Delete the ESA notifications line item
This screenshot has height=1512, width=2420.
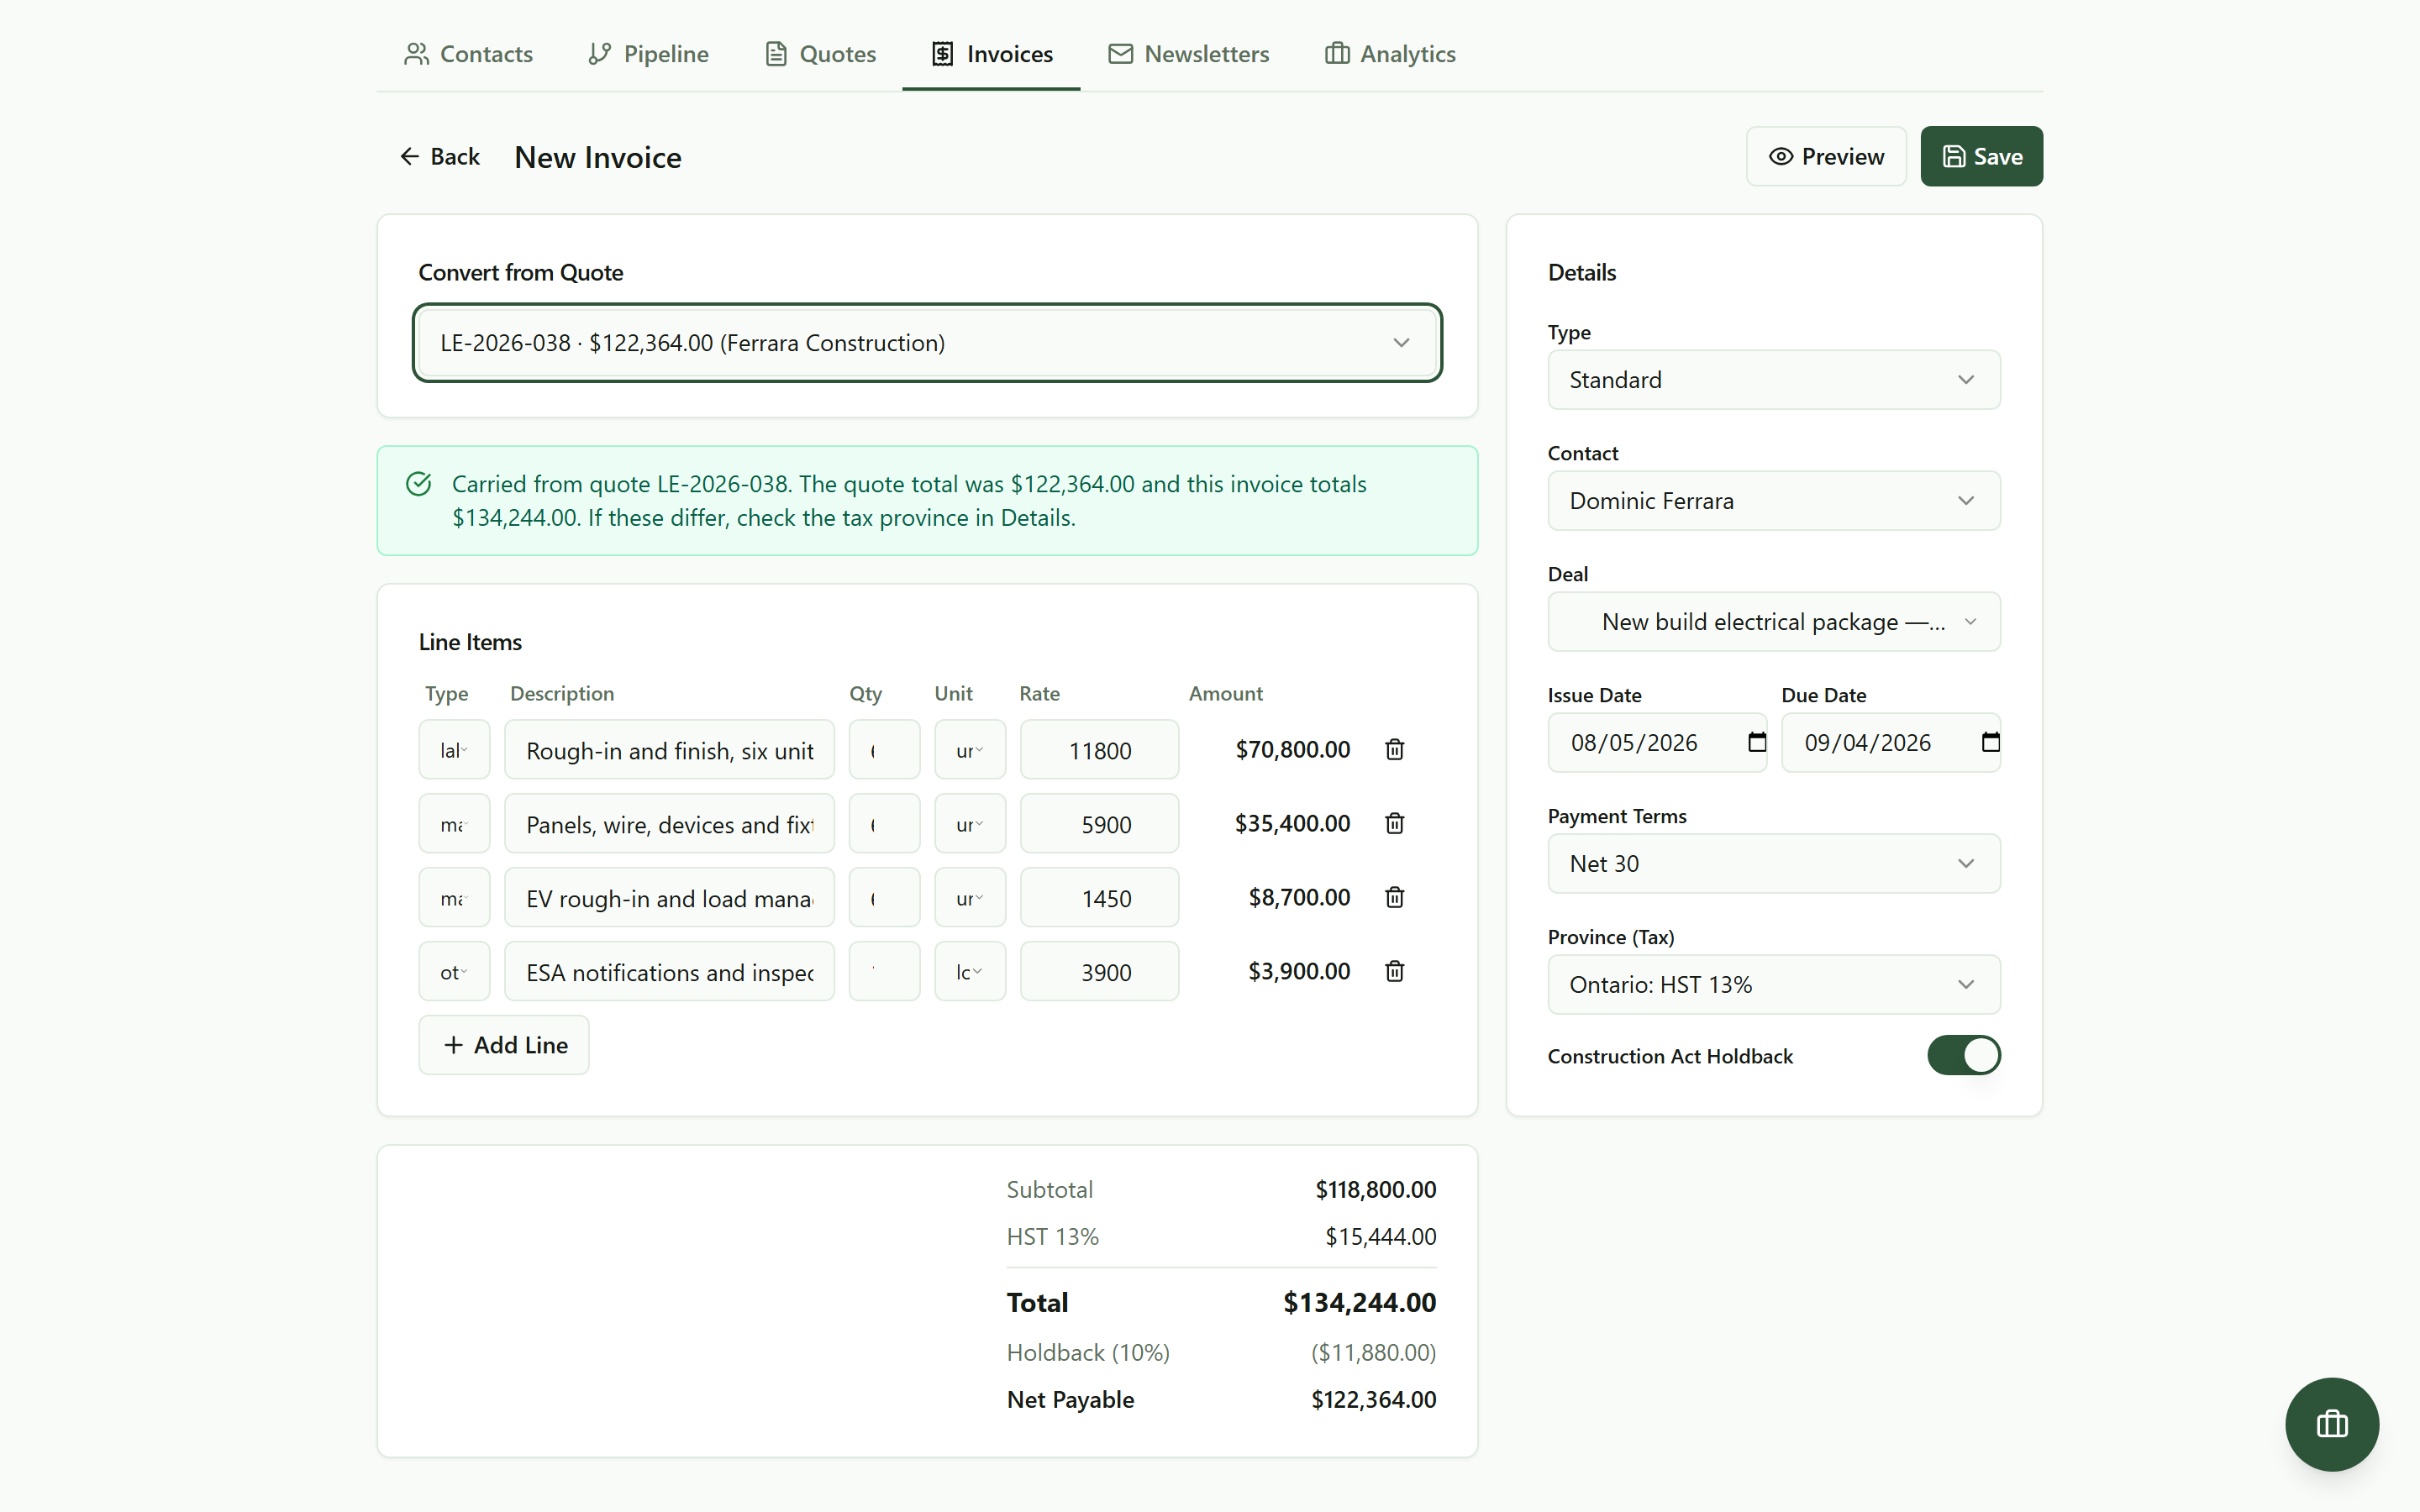[x=1394, y=971]
